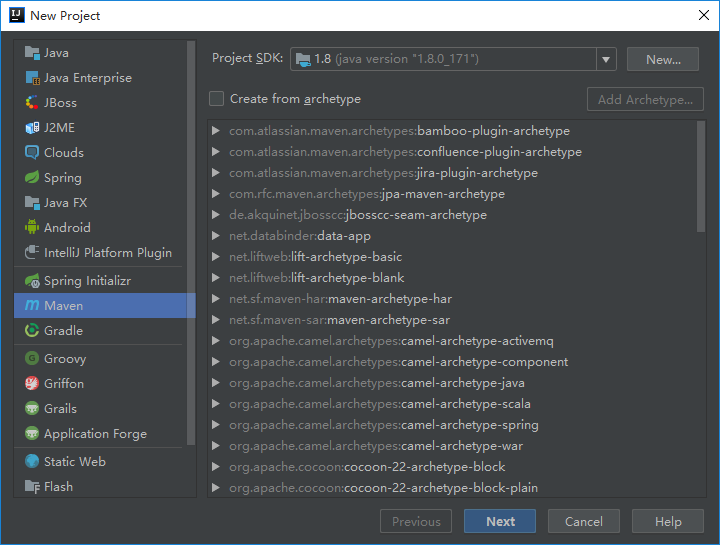Expand the jbosscc-seam-archetype node
This screenshot has width=720, height=545.
215,215
